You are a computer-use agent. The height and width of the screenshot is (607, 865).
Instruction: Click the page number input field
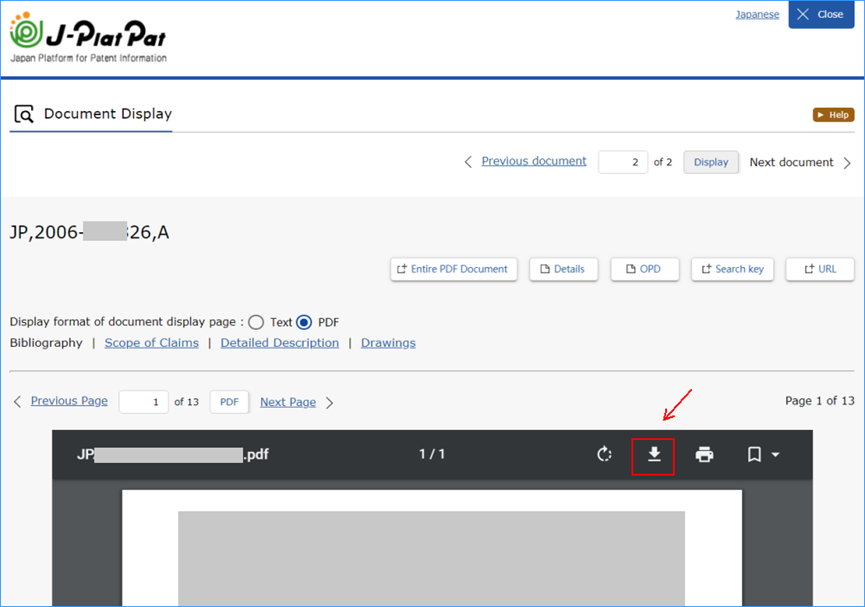point(143,402)
